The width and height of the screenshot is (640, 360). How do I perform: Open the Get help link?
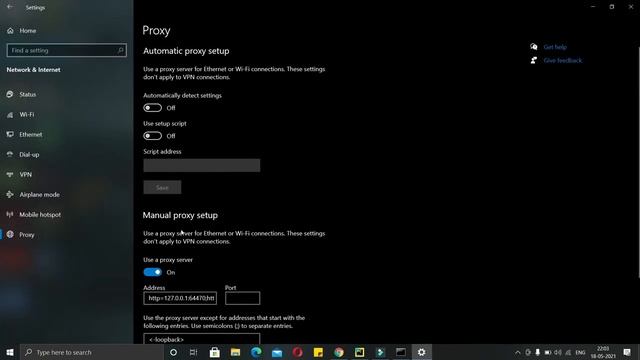(555, 47)
